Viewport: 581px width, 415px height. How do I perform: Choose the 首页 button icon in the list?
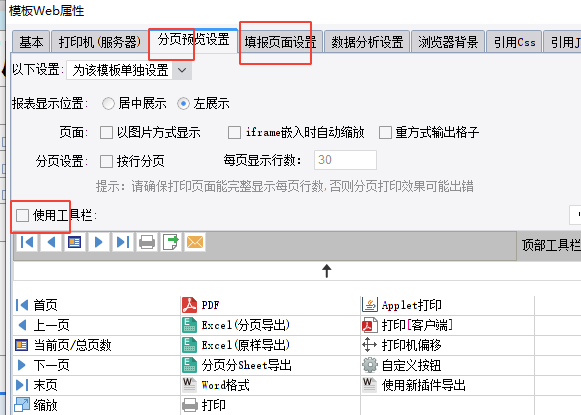22,305
